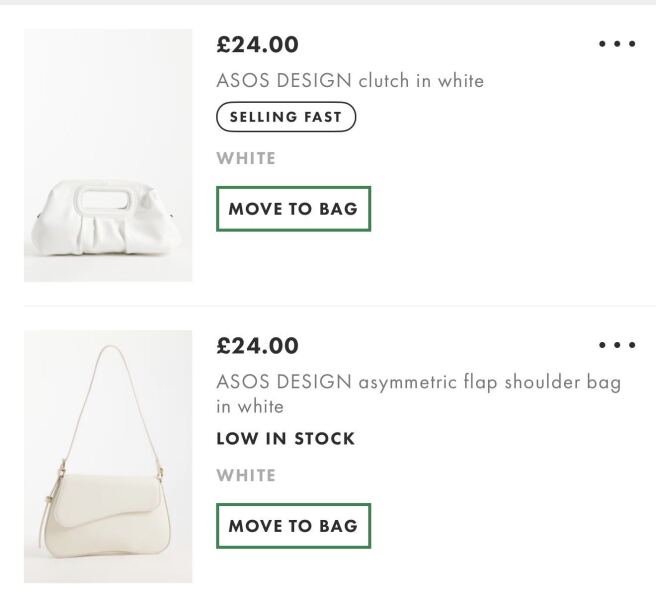Image resolution: width=656 pixels, height=600 pixels.
Task: Click the £24.00 price of the clutch
Action: (258, 44)
